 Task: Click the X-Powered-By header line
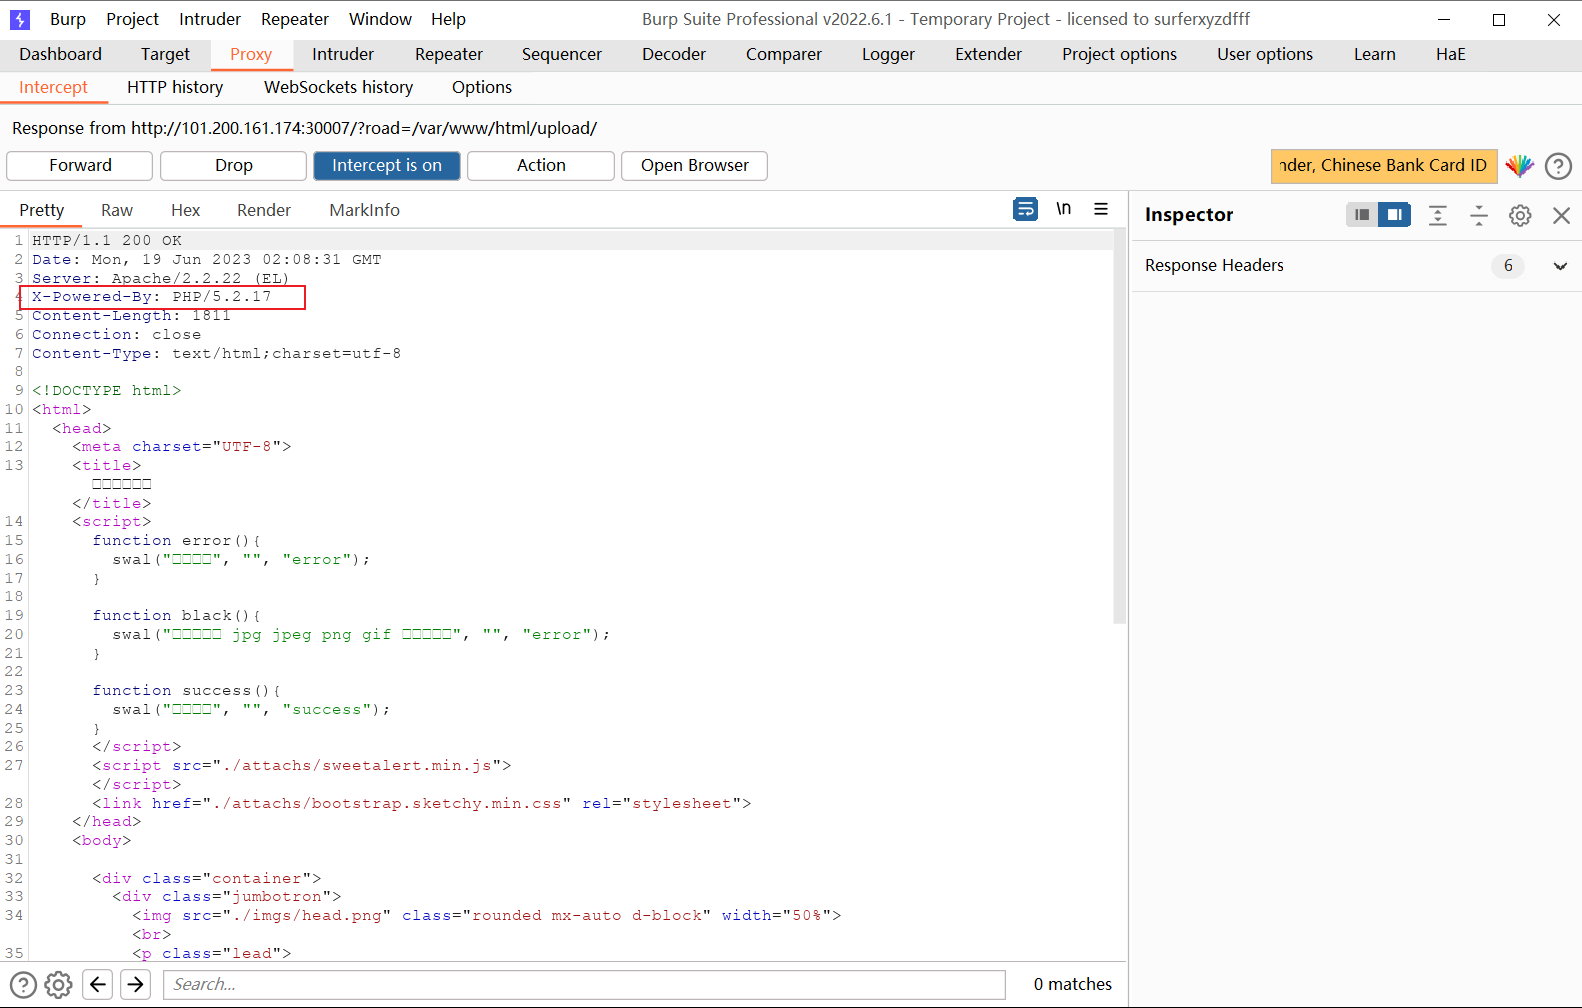point(152,297)
